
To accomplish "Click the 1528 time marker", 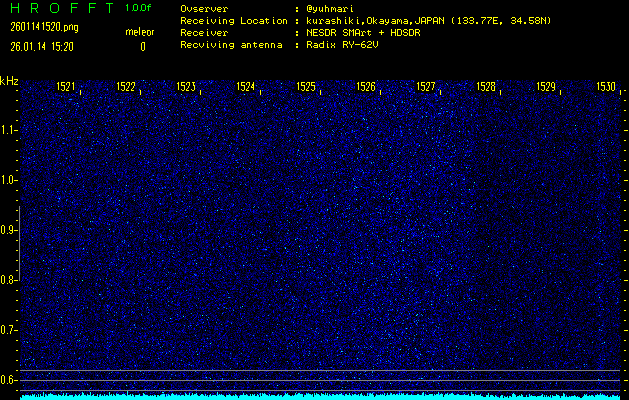I will (x=486, y=87).
